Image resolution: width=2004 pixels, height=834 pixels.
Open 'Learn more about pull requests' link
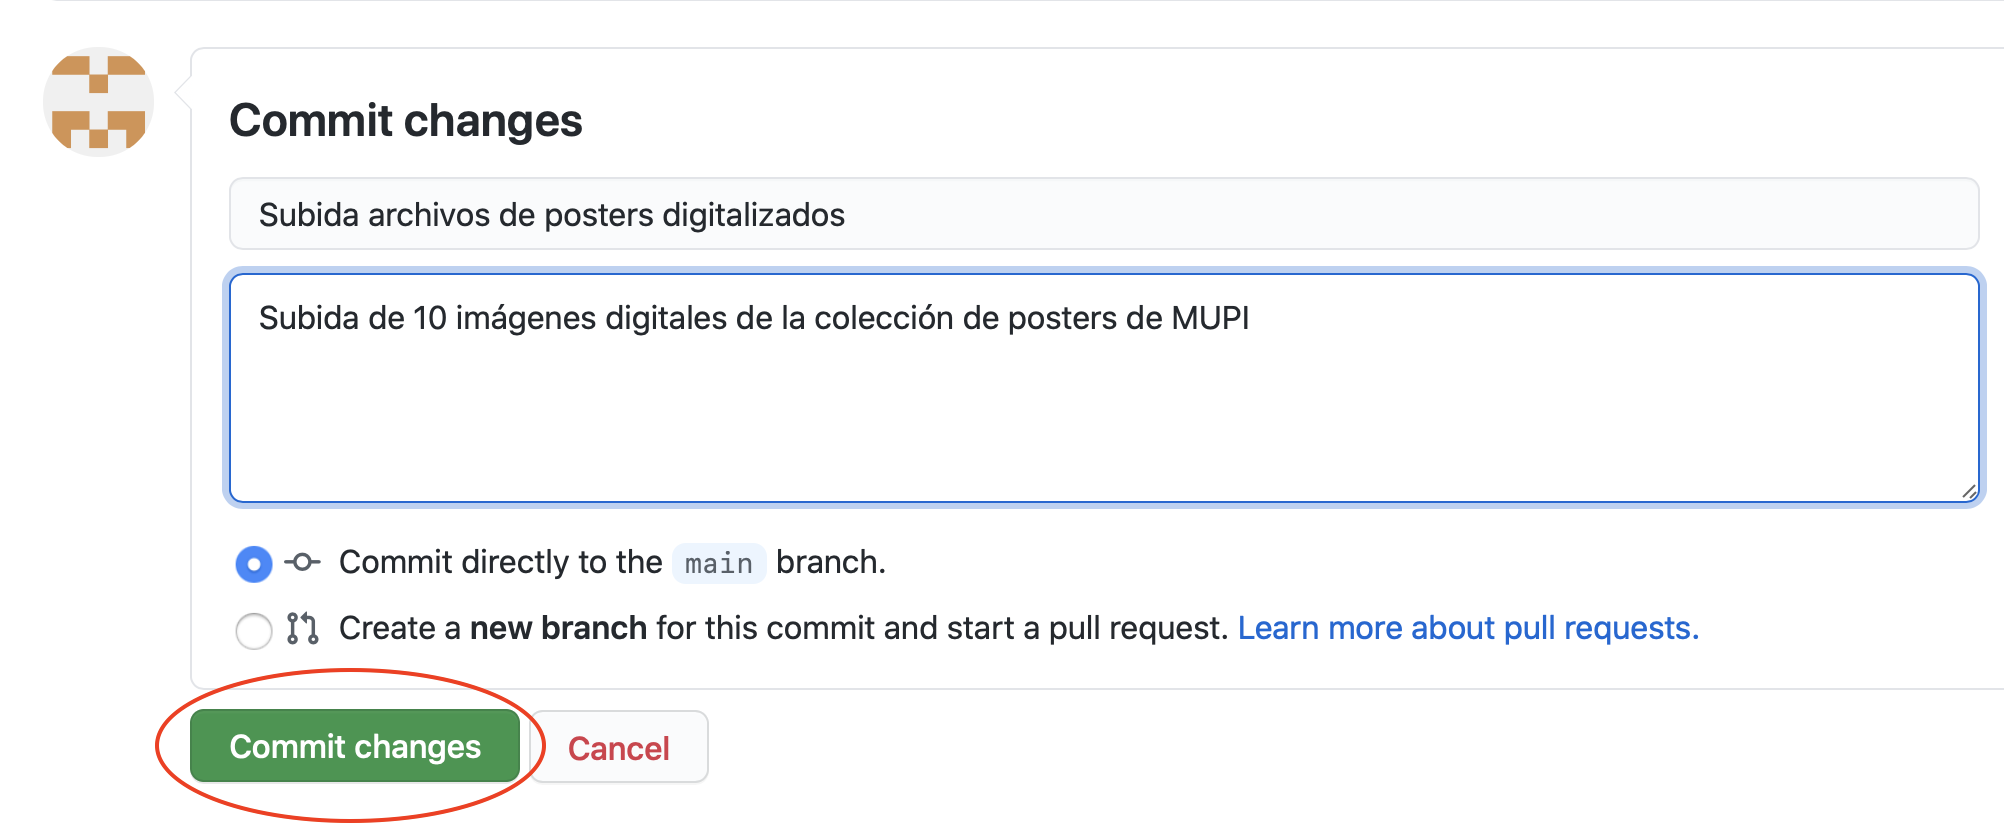1468,628
